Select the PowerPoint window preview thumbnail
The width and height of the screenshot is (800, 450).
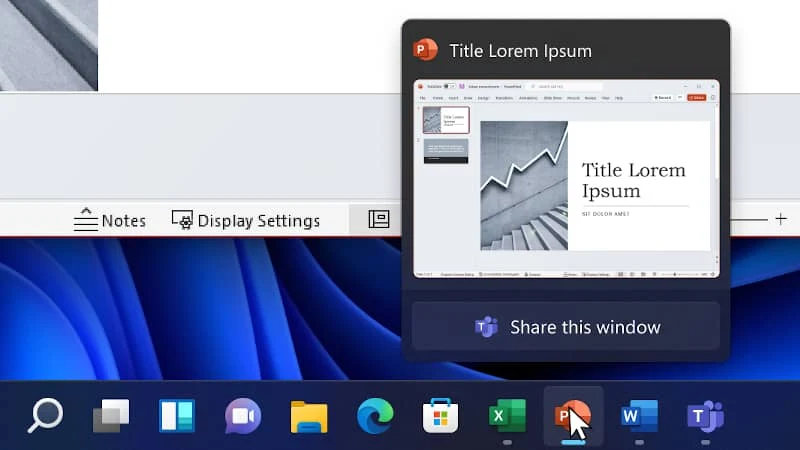pos(566,179)
